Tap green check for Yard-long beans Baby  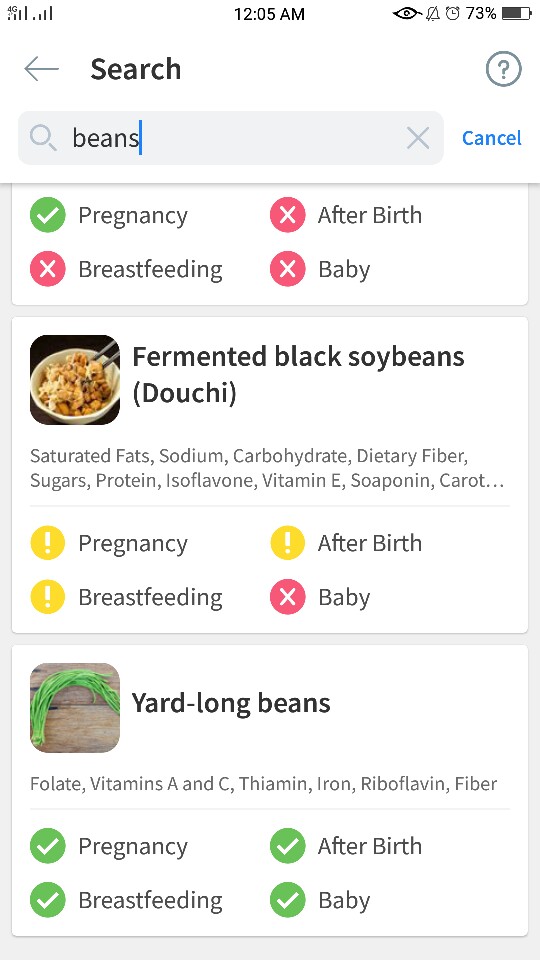[x=288, y=900]
